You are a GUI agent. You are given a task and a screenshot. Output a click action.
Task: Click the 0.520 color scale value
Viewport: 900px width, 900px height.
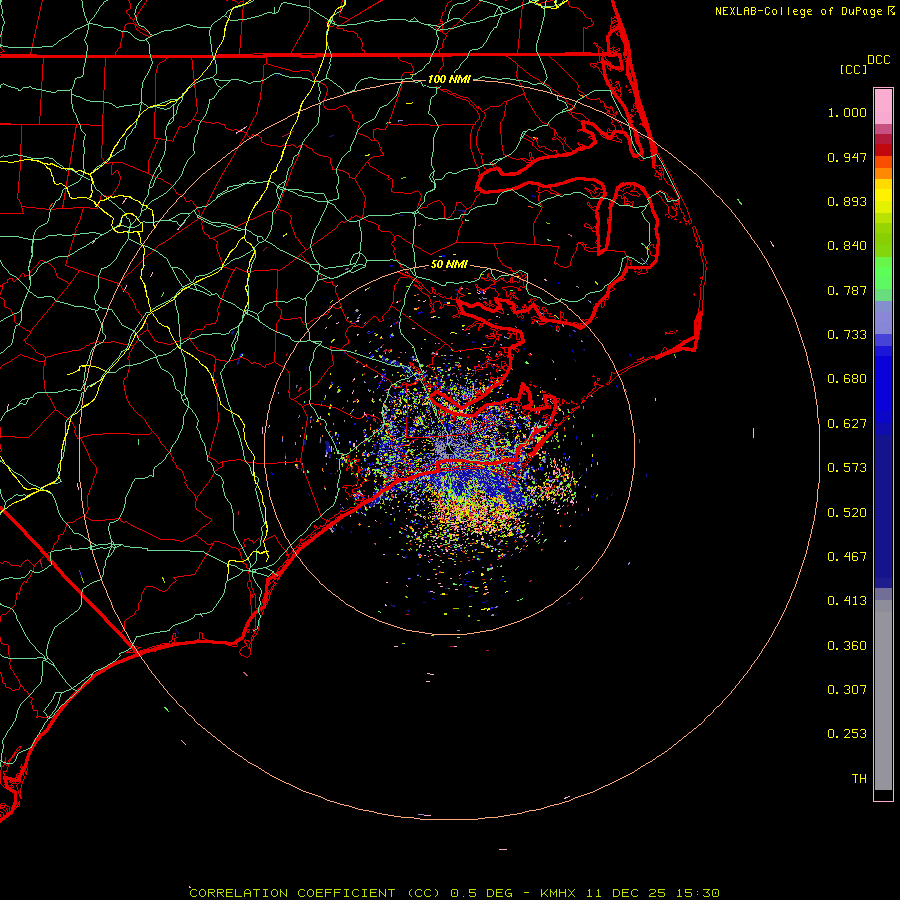[847, 513]
